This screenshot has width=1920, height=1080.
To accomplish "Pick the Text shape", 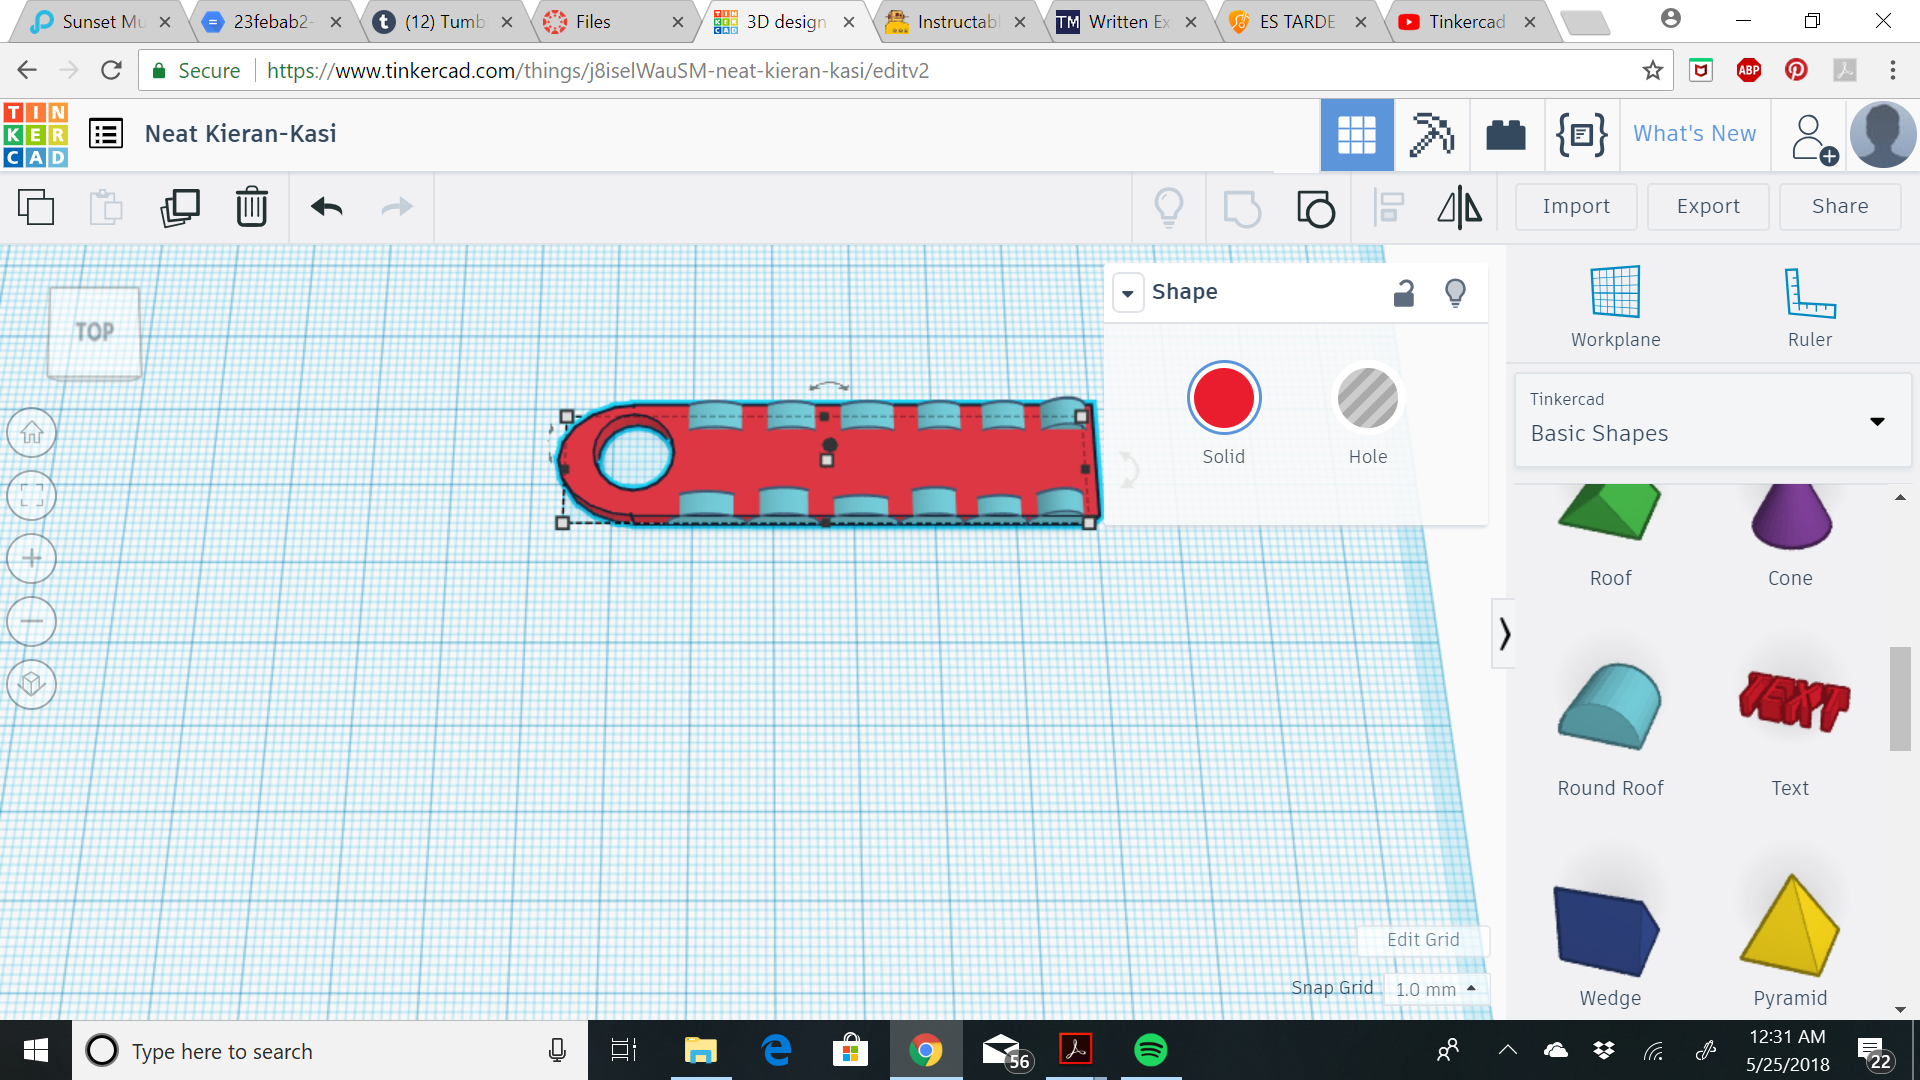I will [x=1790, y=729].
